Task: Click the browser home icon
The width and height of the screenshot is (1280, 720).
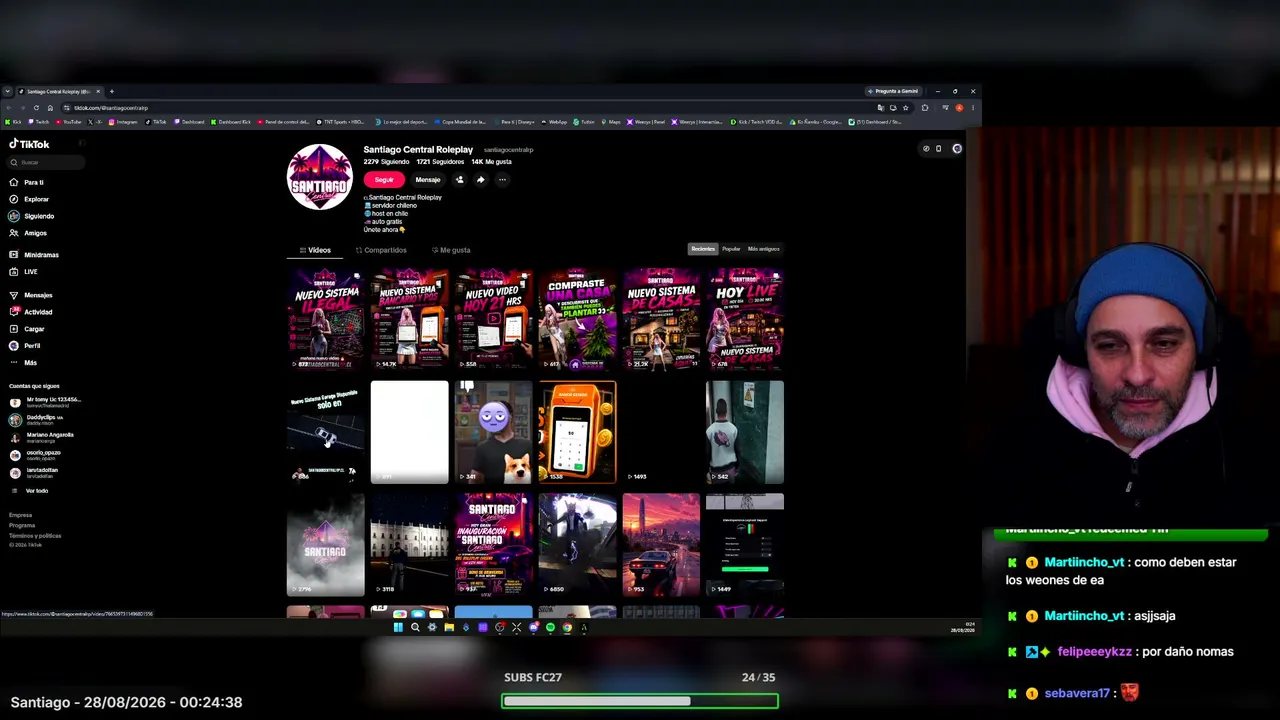Action: pyautogui.click(x=51, y=108)
